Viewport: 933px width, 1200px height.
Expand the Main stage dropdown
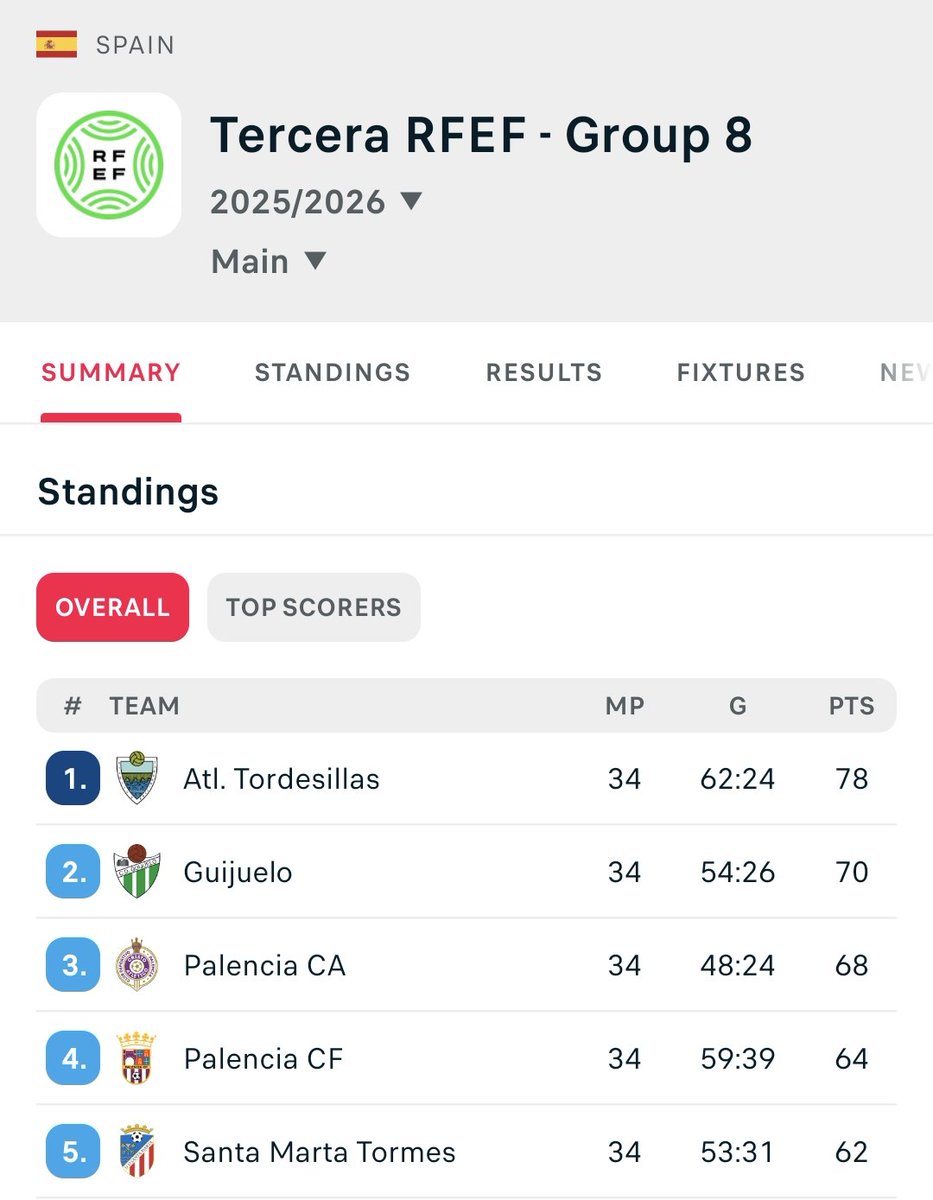[x=269, y=262]
